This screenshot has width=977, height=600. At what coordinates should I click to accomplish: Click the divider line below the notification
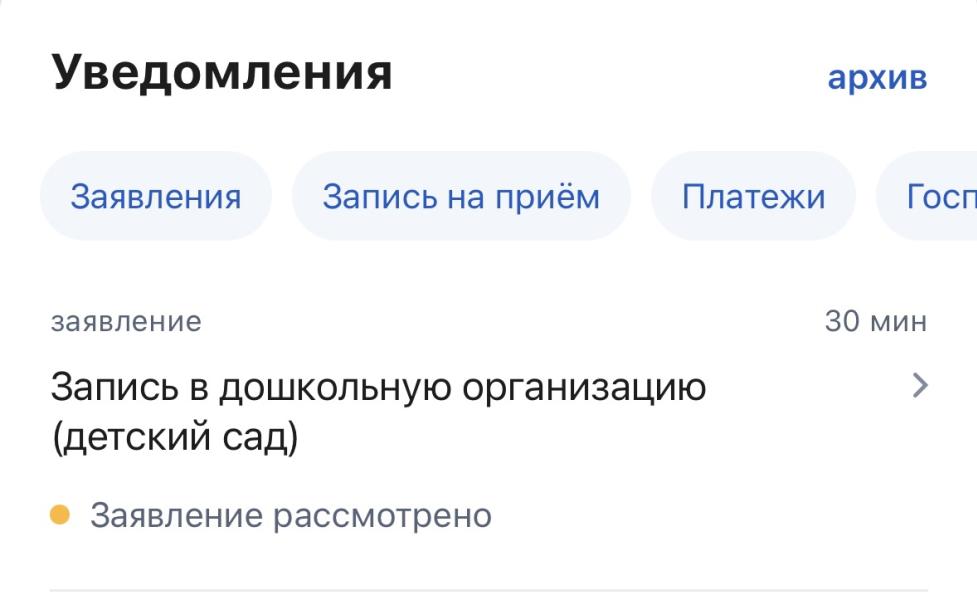488,589
